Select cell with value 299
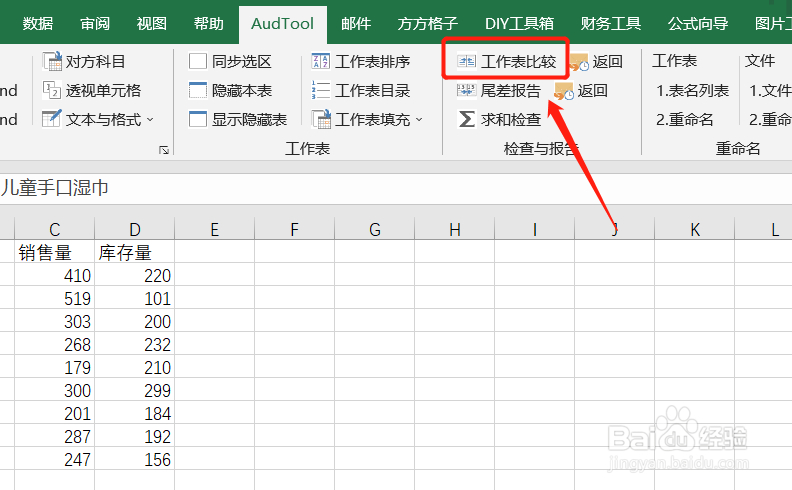The height and width of the screenshot is (490, 792). pyautogui.click(x=134, y=390)
